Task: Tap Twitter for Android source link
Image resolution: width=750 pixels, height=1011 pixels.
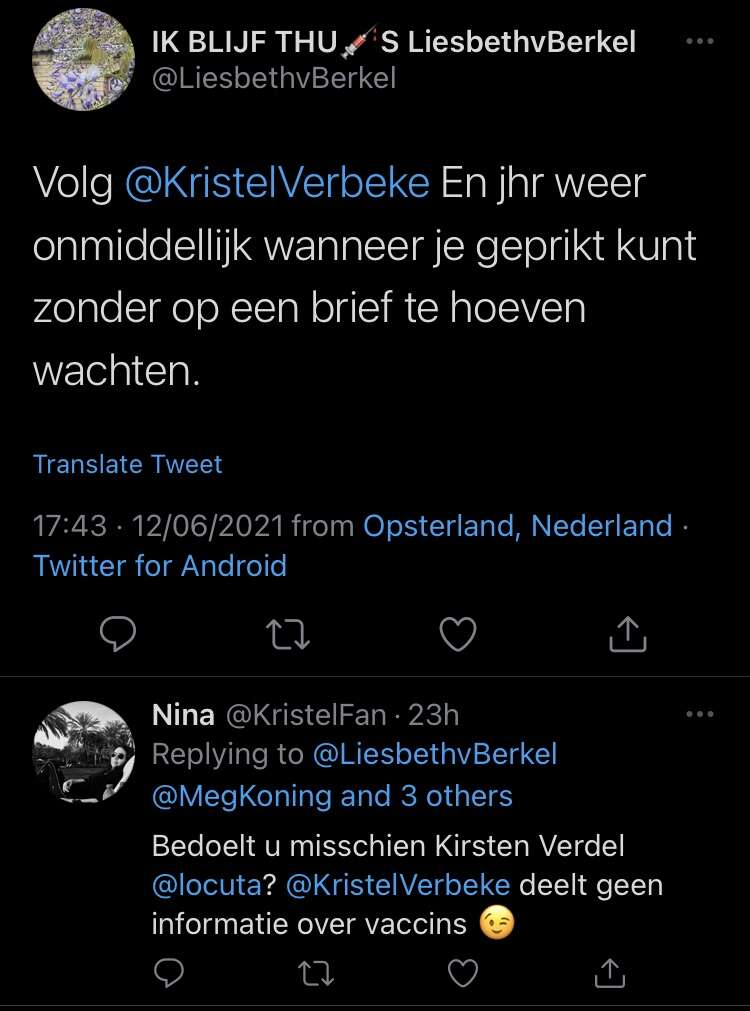Action: [x=160, y=566]
